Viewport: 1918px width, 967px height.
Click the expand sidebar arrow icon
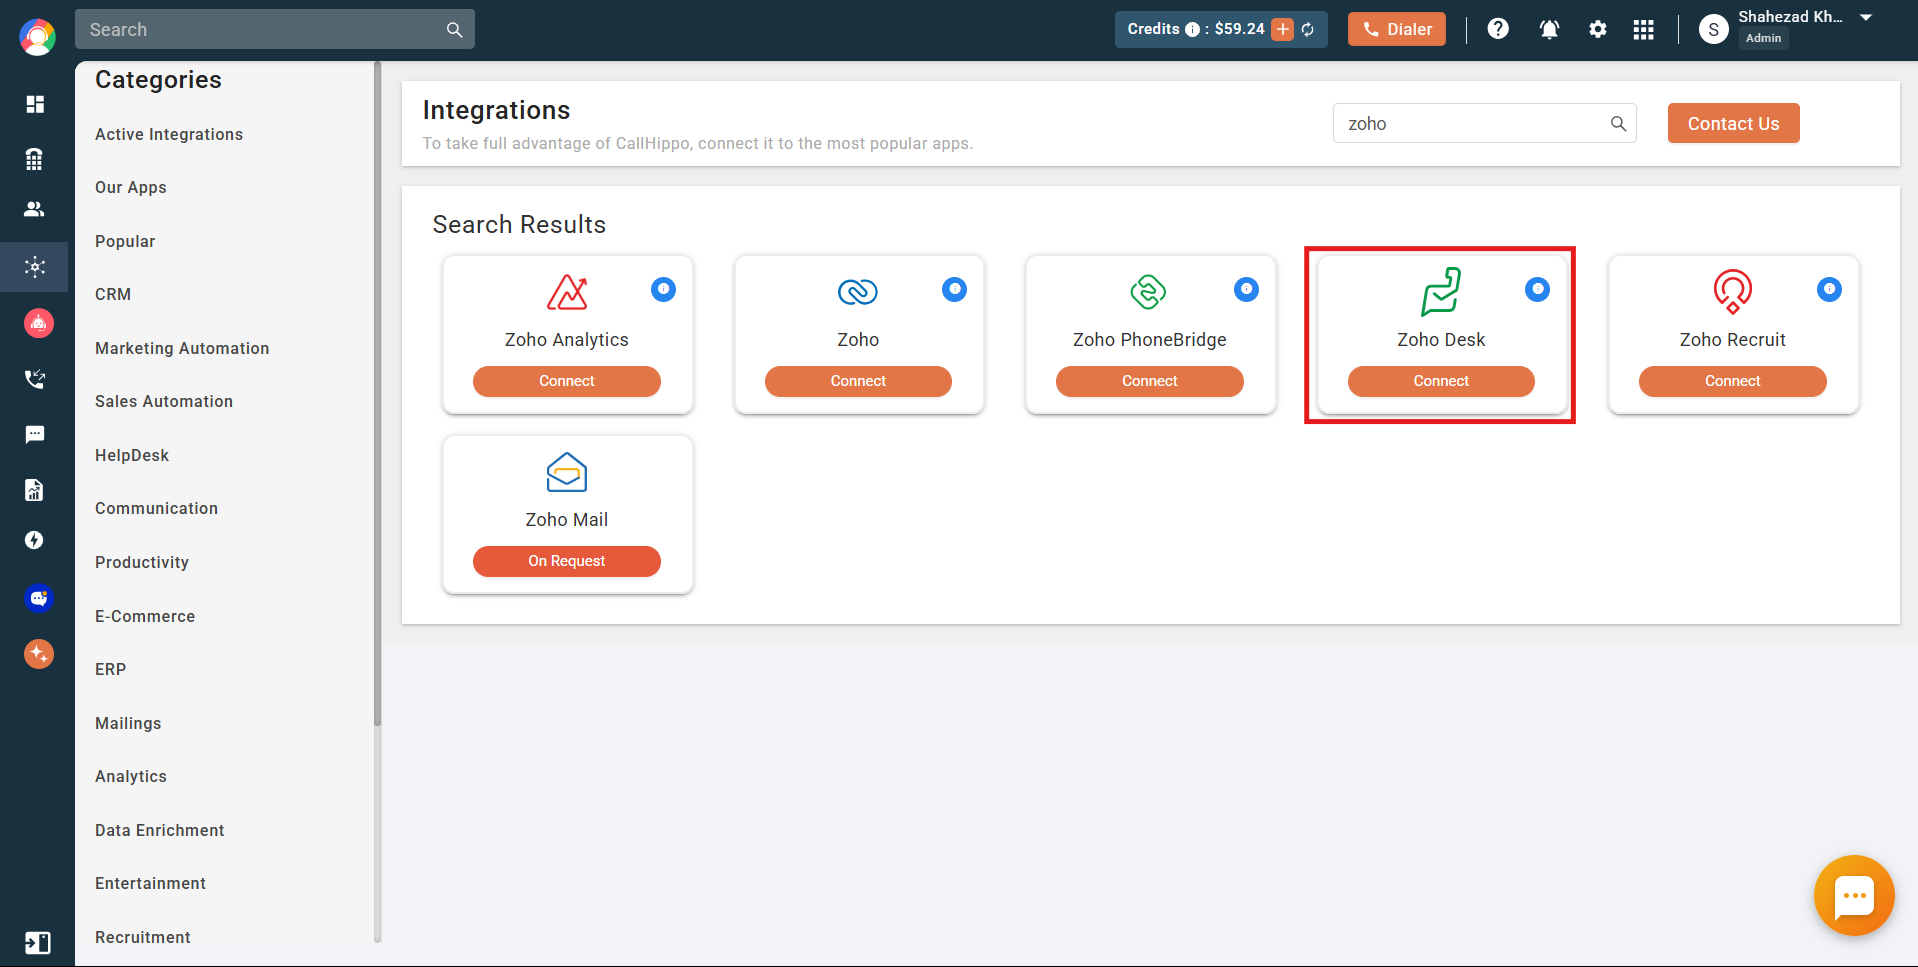click(37, 943)
